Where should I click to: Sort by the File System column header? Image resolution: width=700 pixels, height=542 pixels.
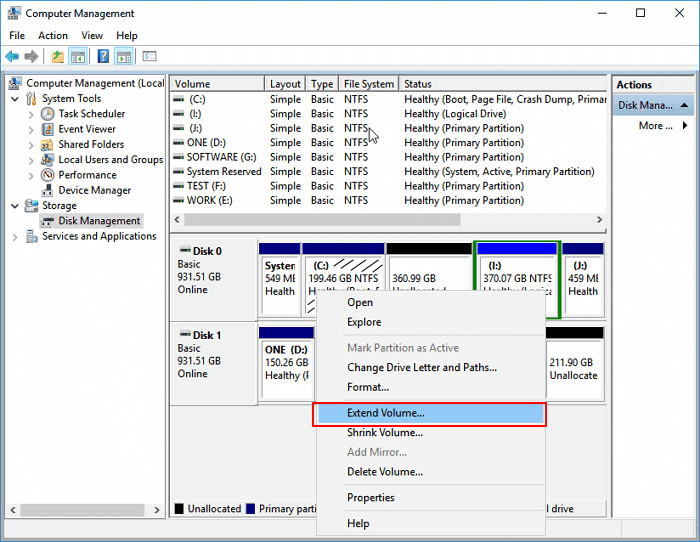(367, 85)
